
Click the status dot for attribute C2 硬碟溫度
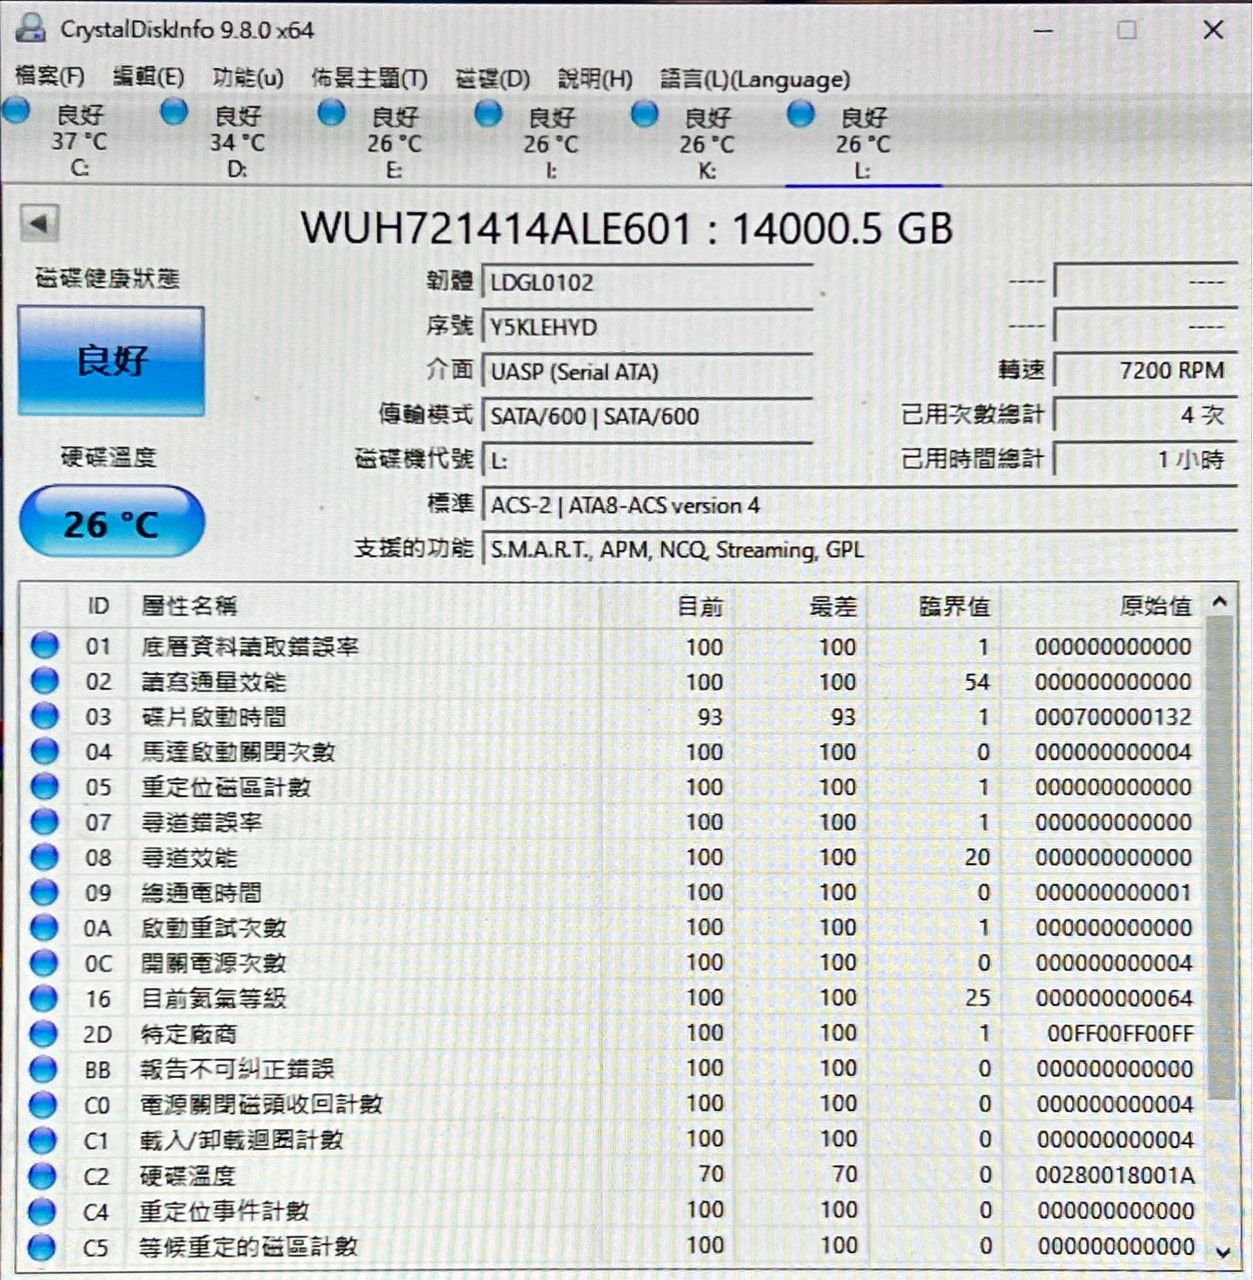pos(43,1175)
